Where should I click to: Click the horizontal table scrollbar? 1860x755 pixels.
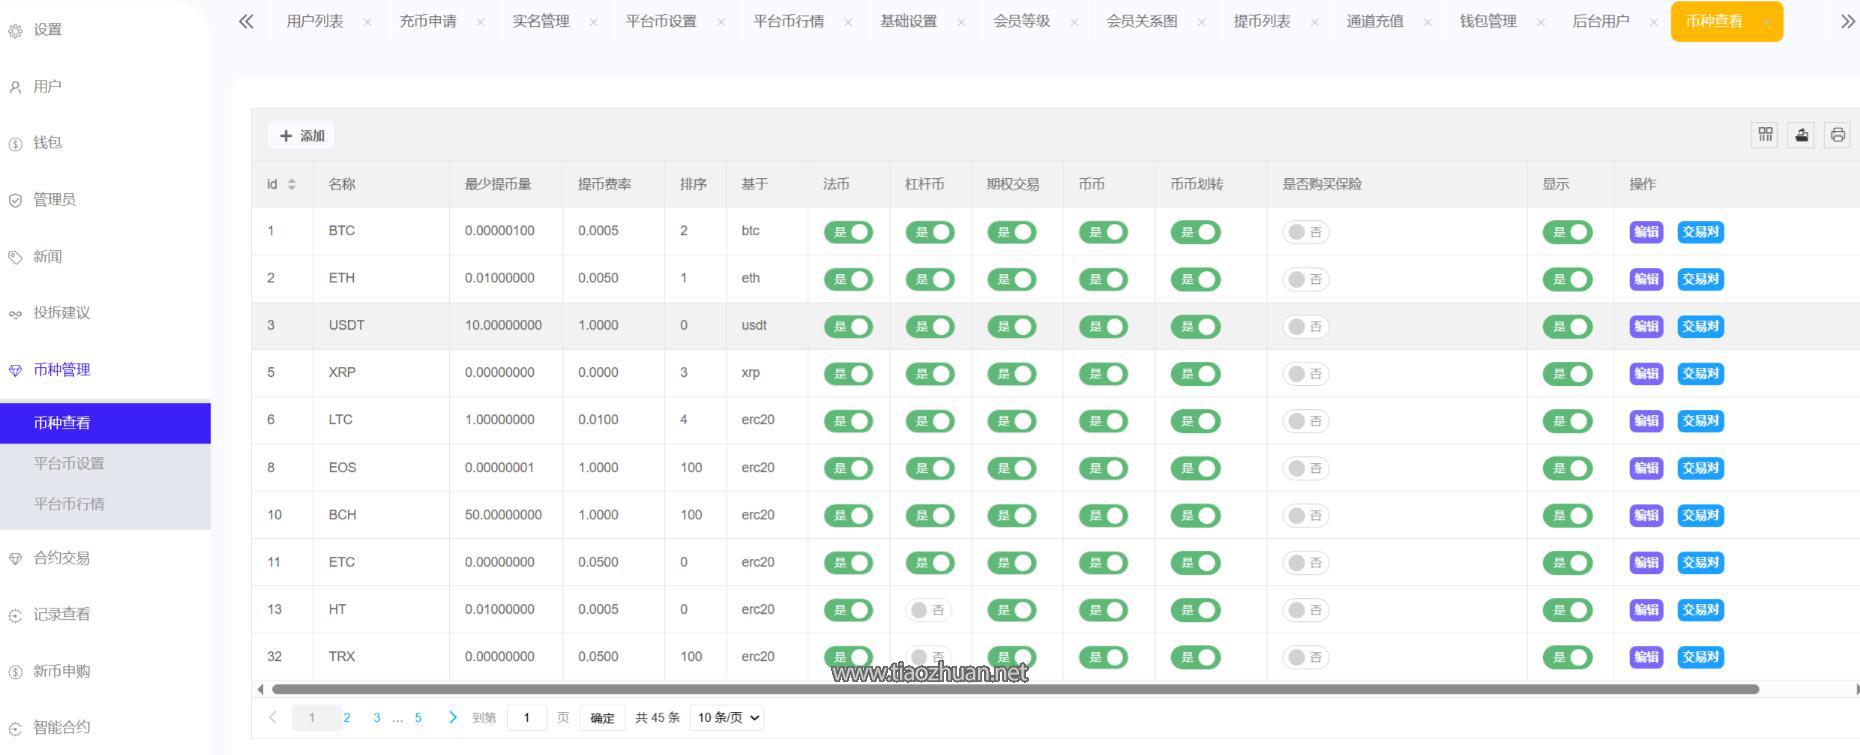tap(1015, 689)
